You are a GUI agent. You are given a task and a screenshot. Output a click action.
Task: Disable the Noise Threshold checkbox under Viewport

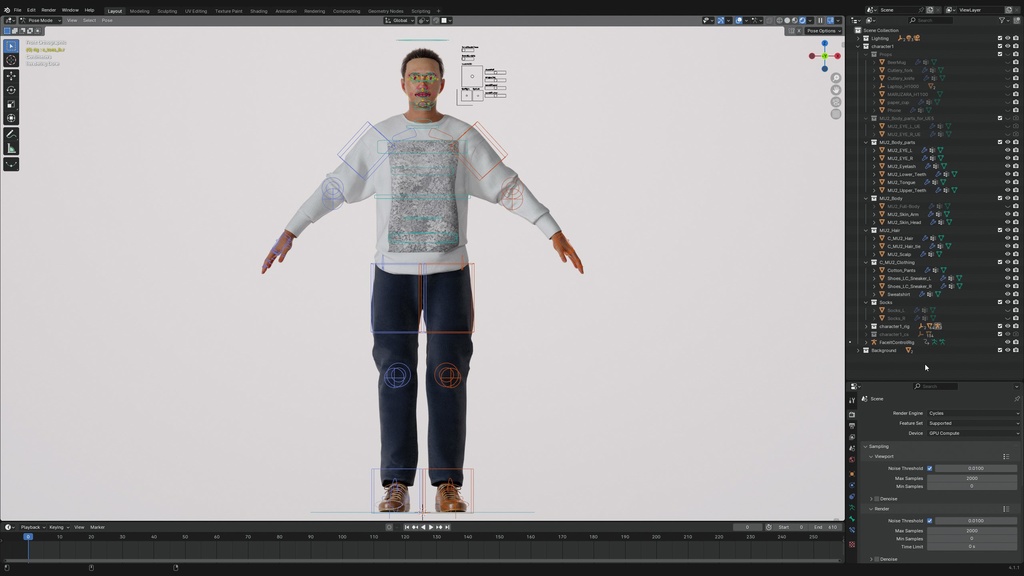(x=930, y=468)
